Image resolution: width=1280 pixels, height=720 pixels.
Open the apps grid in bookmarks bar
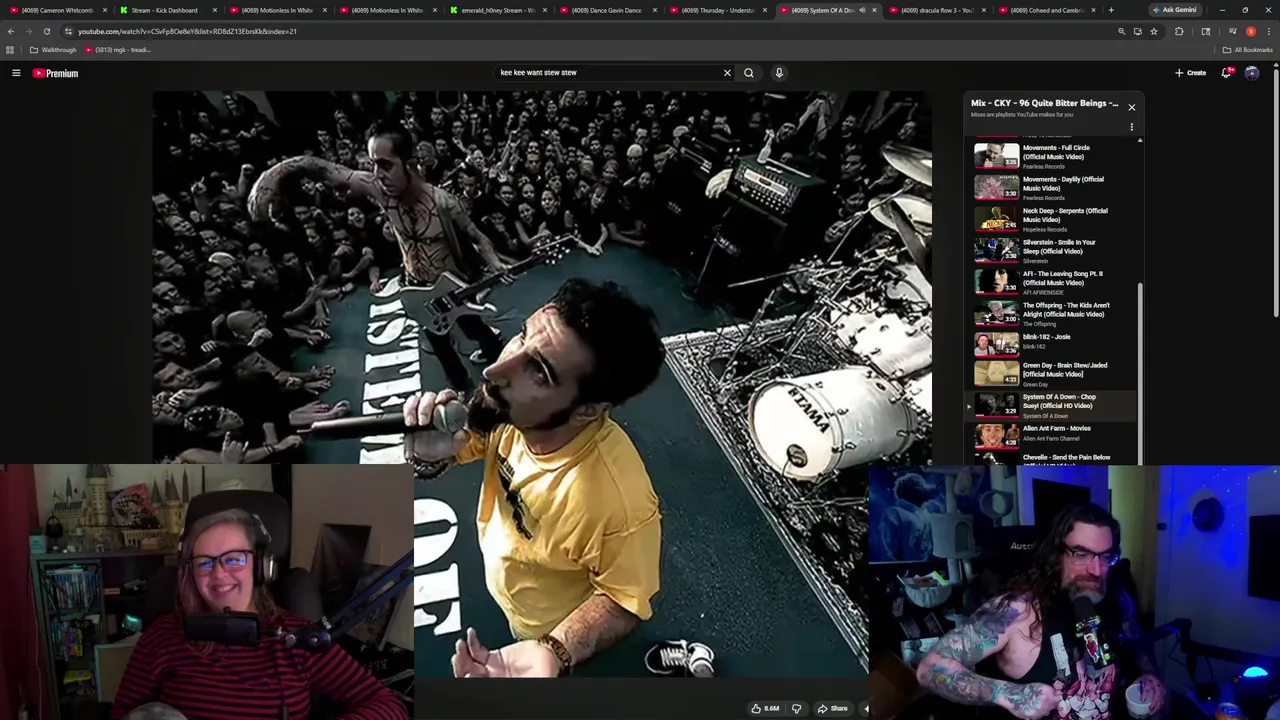pos(10,50)
